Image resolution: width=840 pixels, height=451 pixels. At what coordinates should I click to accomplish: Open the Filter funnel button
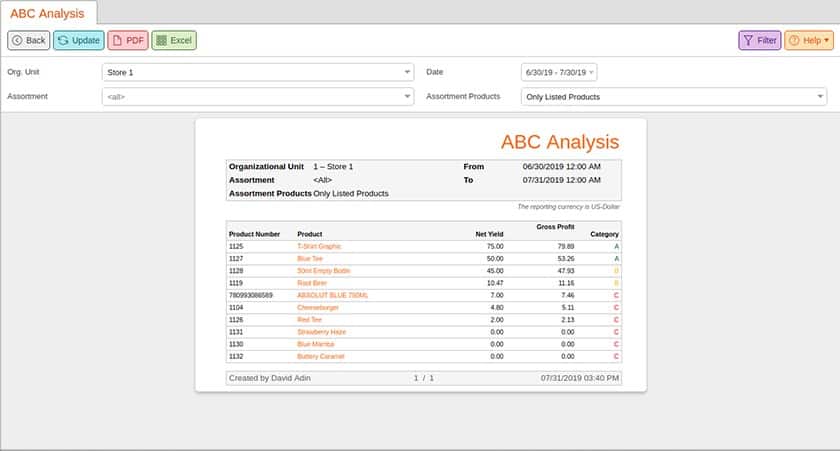[759, 41]
